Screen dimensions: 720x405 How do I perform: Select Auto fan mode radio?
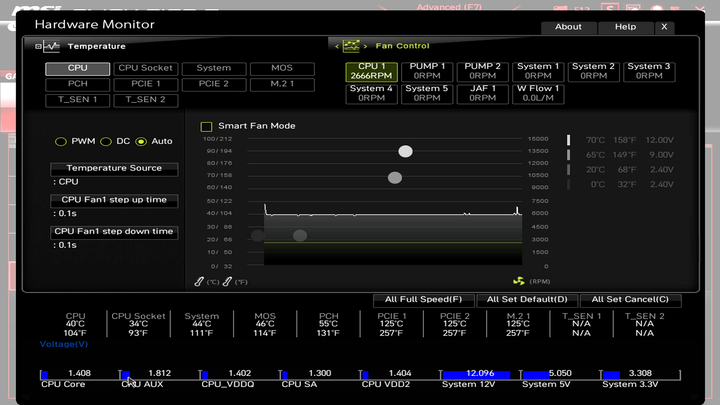coord(141,141)
